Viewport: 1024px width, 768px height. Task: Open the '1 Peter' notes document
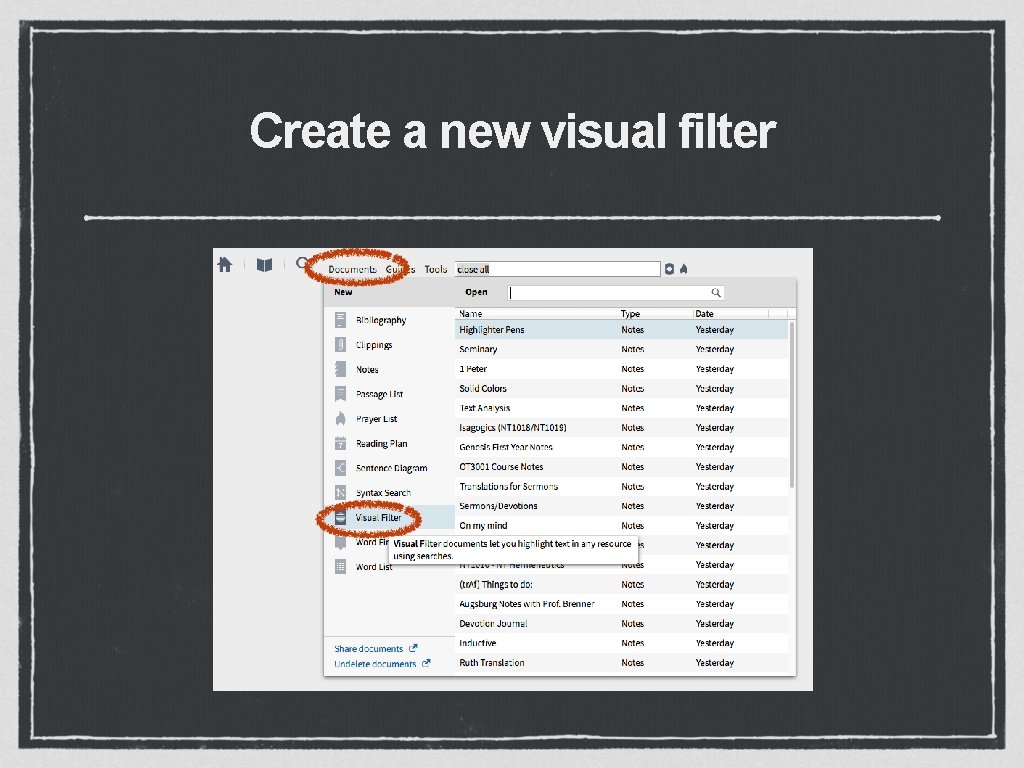(x=622, y=369)
